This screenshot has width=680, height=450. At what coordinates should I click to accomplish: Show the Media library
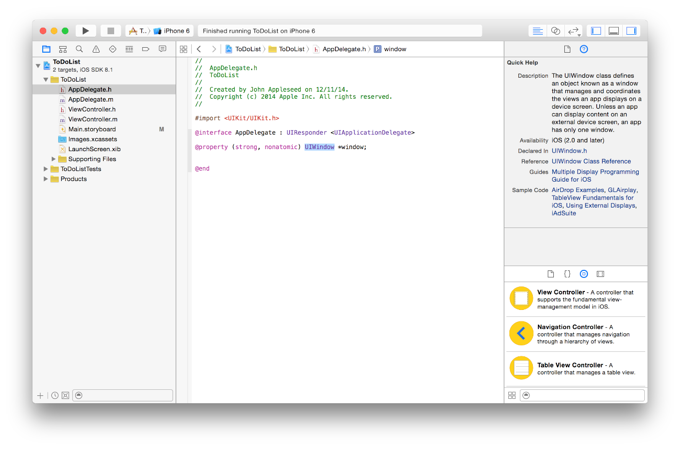600,274
